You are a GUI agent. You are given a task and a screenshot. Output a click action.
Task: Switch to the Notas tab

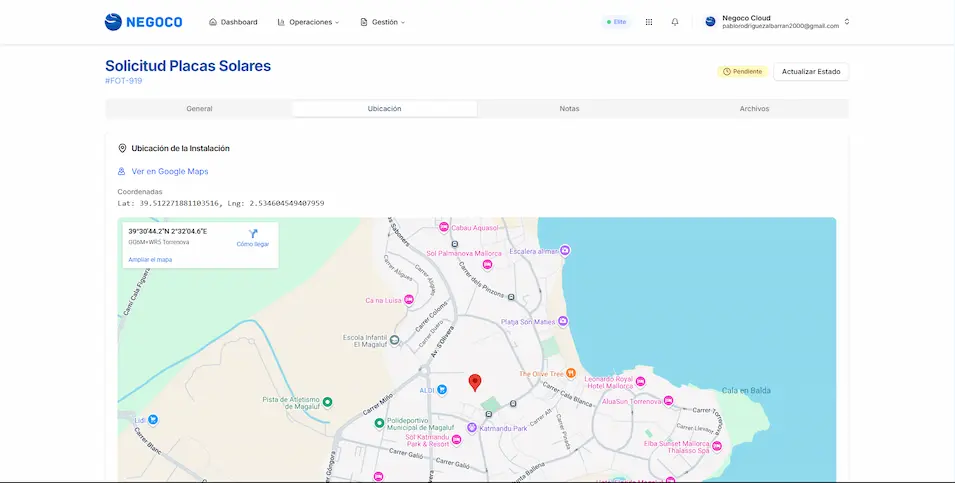point(569,108)
